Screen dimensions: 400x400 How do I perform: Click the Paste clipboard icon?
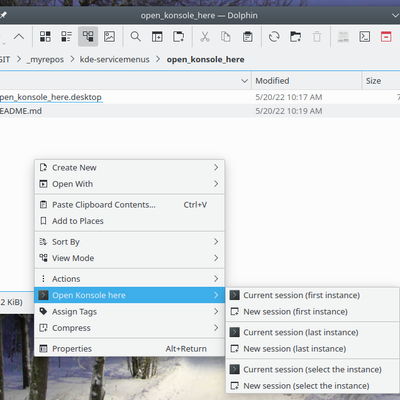247,36
